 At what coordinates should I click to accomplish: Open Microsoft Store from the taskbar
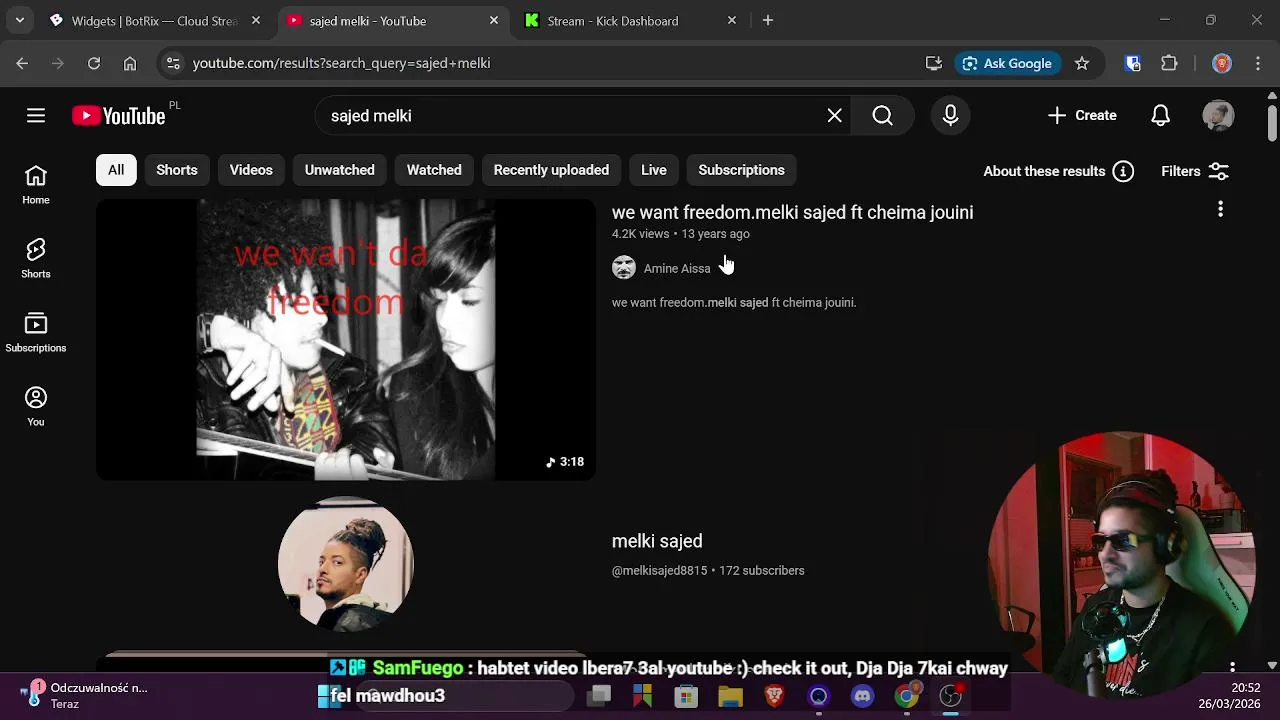(x=686, y=696)
